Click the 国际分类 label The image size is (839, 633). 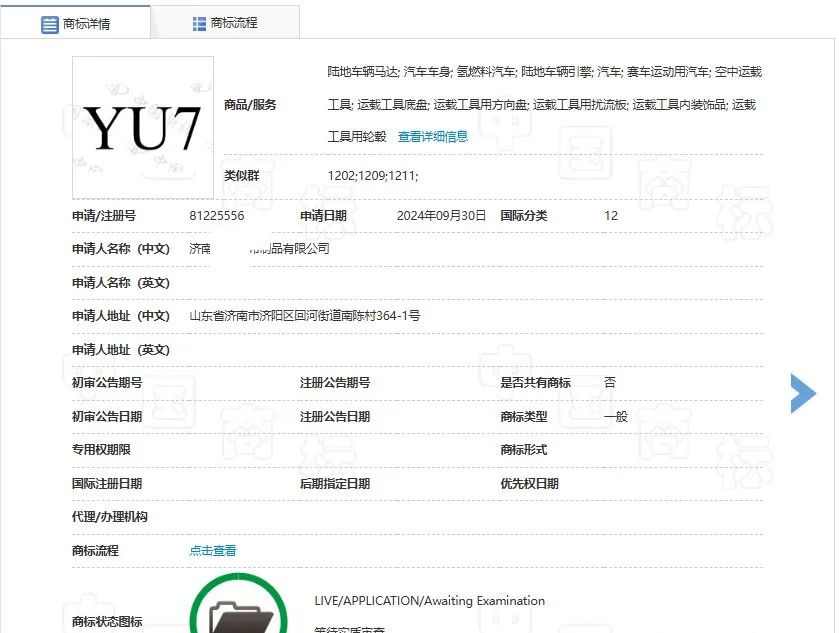[524, 216]
